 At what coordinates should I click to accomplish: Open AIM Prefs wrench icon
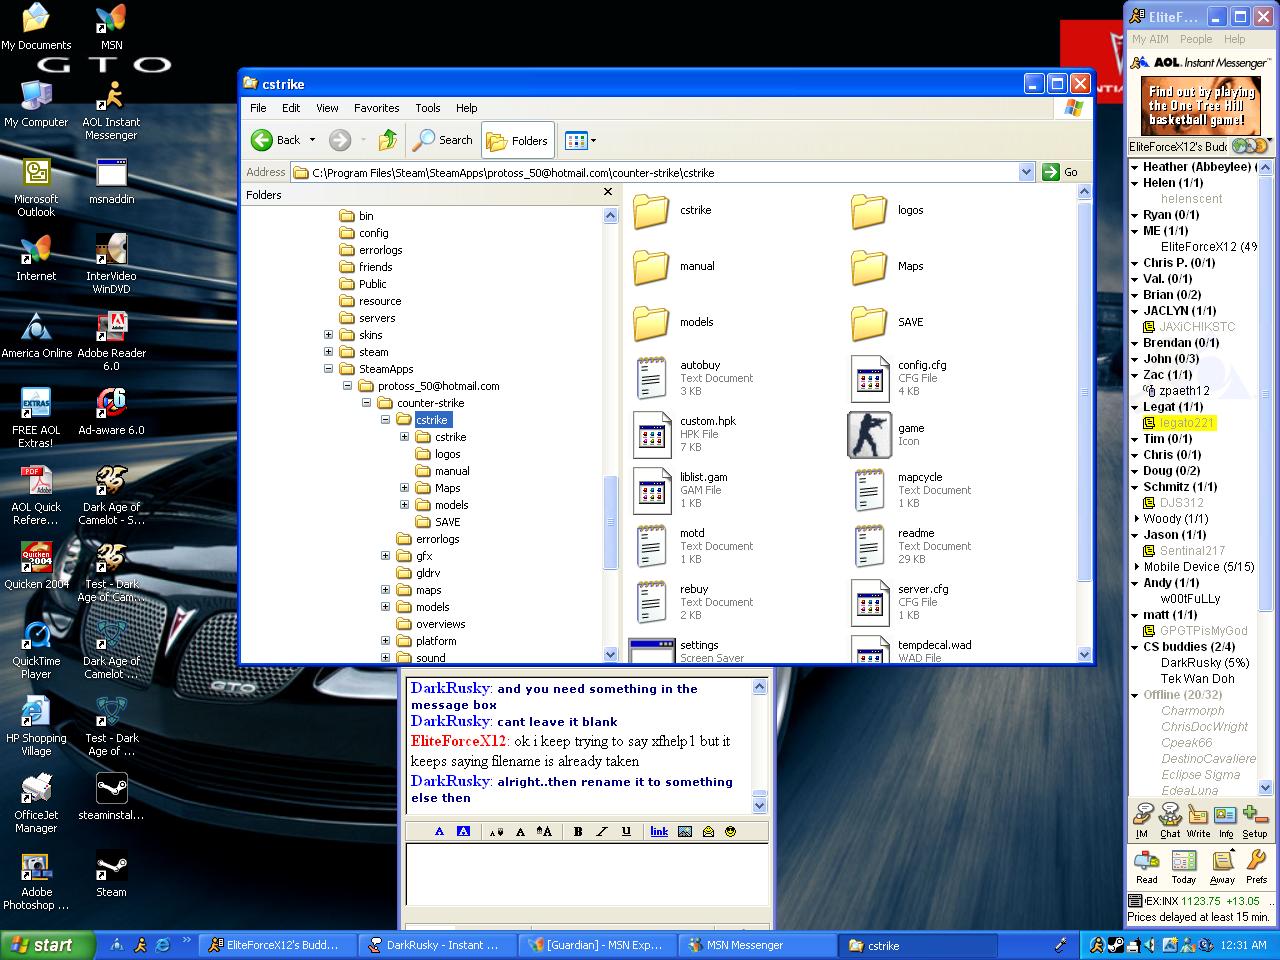pyautogui.click(x=1257, y=867)
